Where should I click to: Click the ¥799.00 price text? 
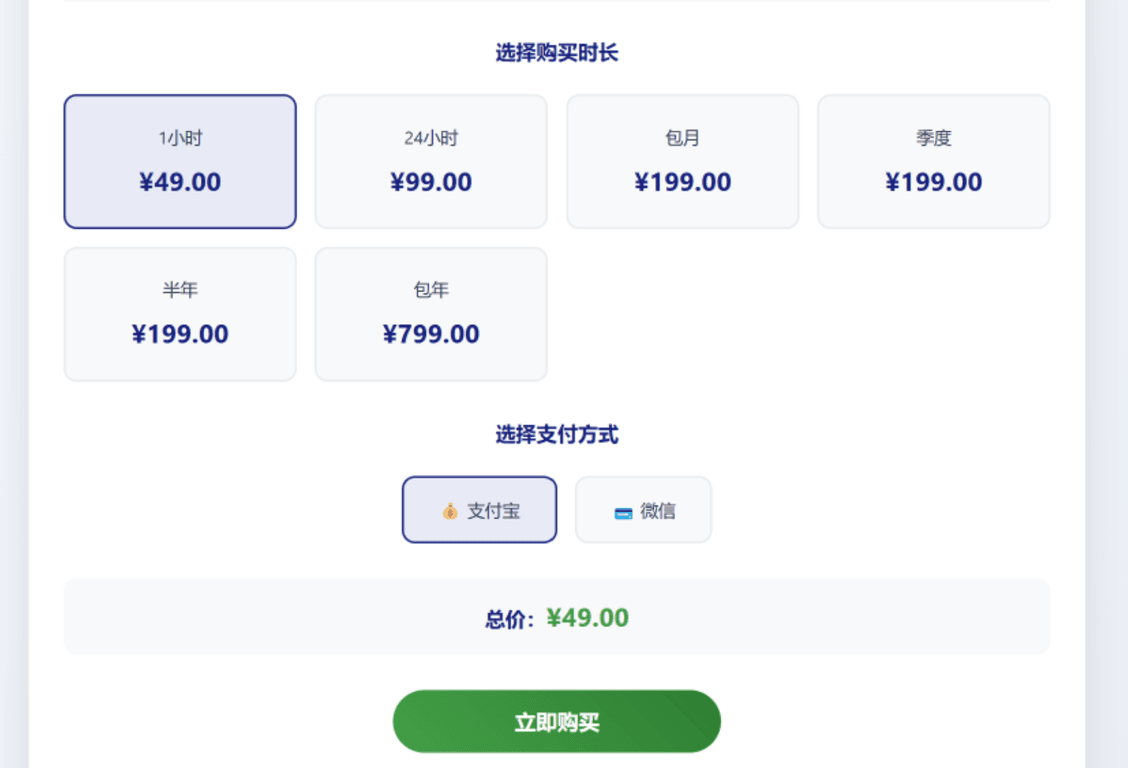(431, 334)
